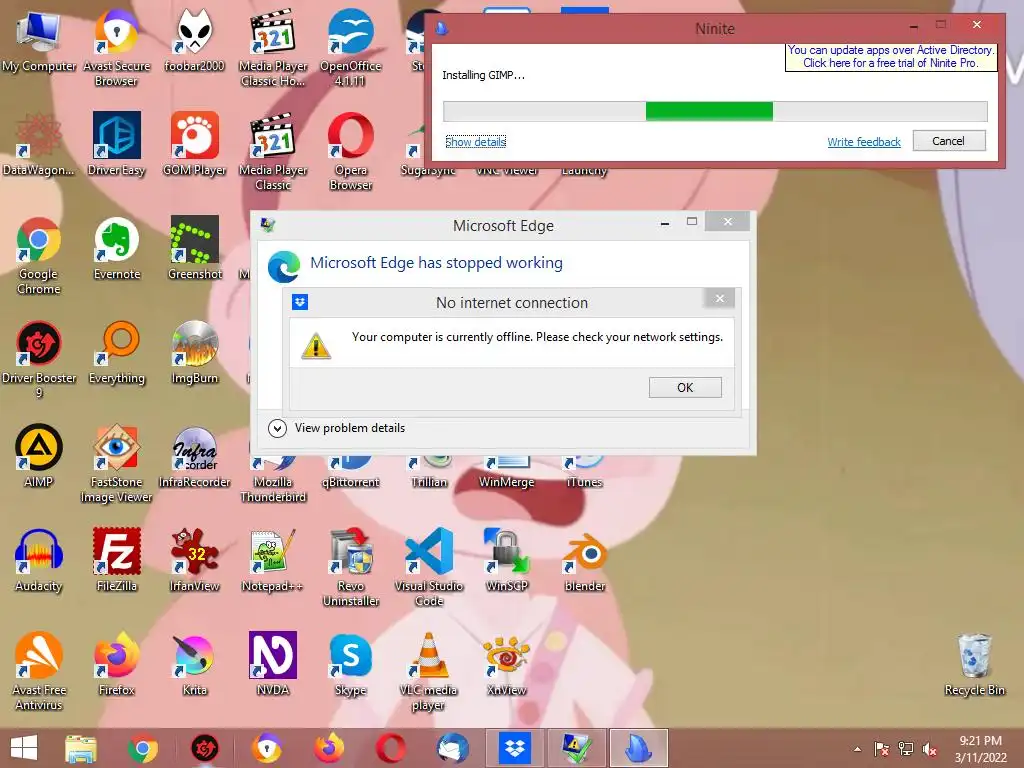Viewport: 1024px width, 768px height.
Task: Open the Windows Start button
Action: click(24, 748)
